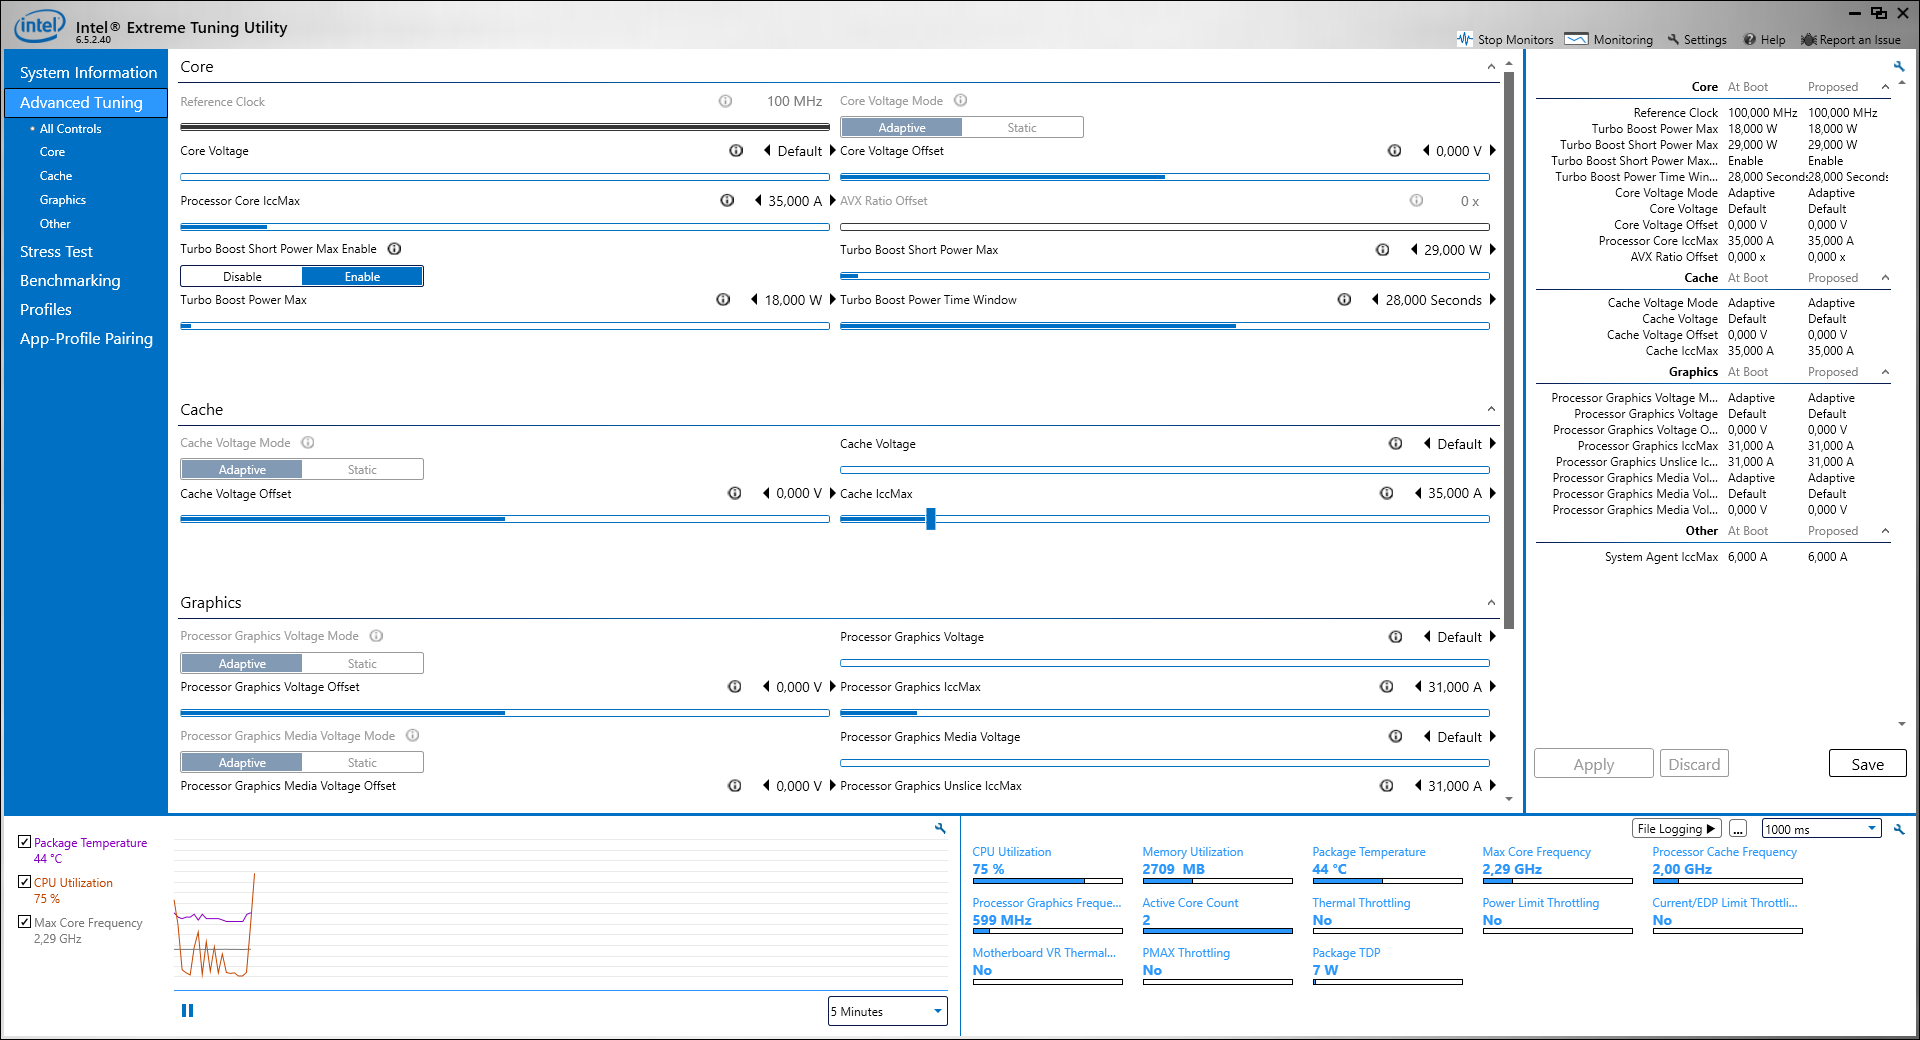Open Profiles page
Image resolution: width=1920 pixels, height=1040 pixels.
tap(46, 310)
